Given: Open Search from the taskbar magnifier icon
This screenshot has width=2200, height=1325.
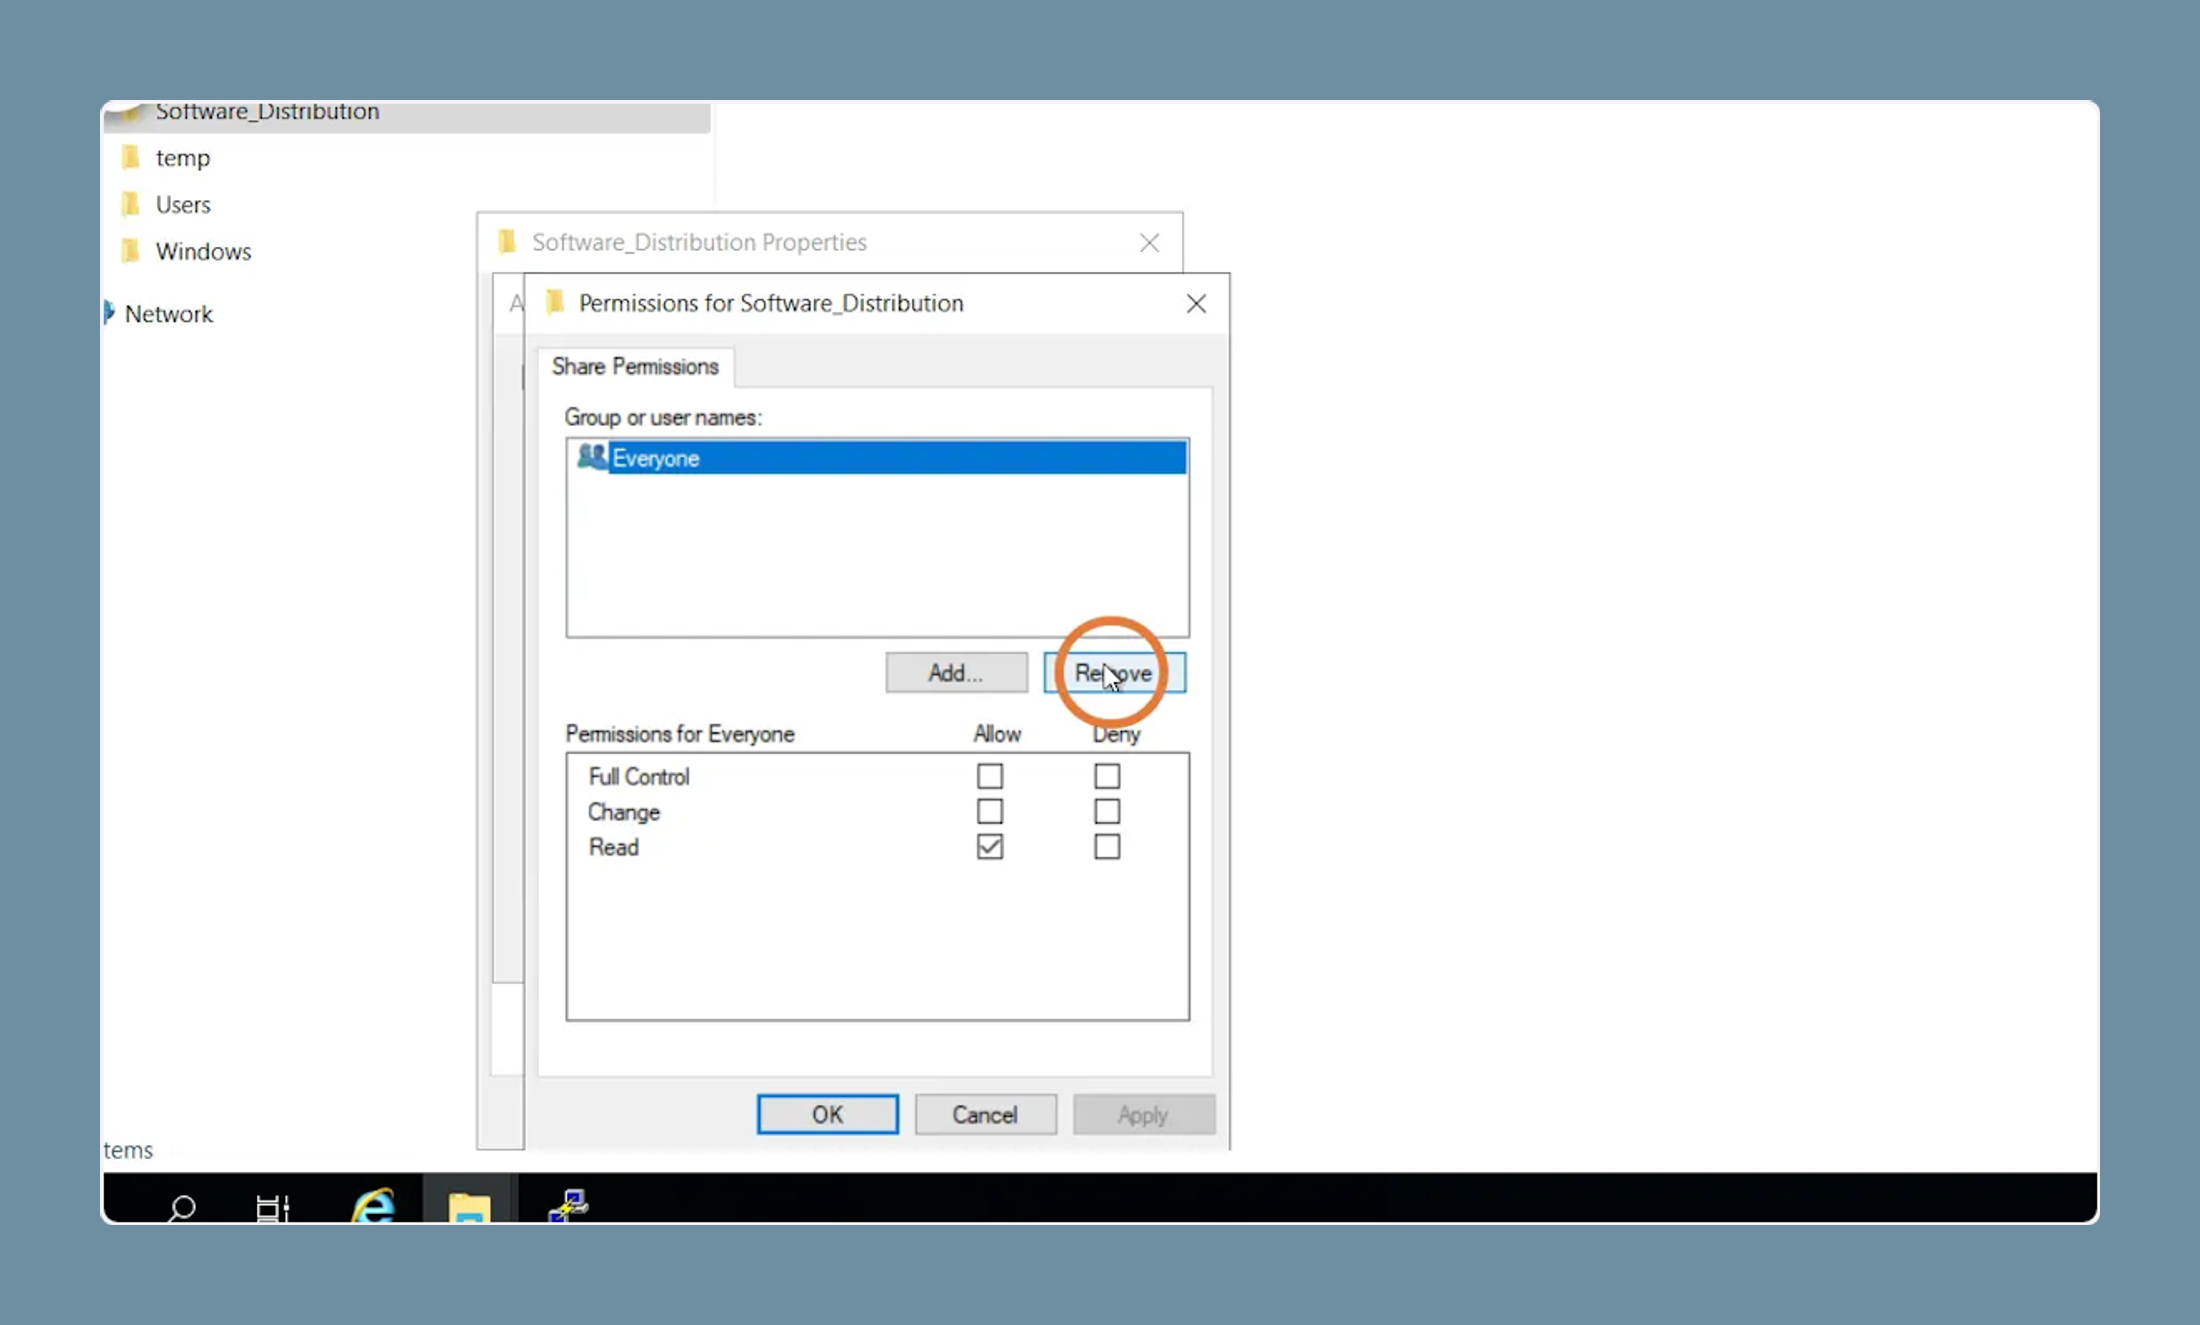Looking at the screenshot, I should click(182, 1207).
